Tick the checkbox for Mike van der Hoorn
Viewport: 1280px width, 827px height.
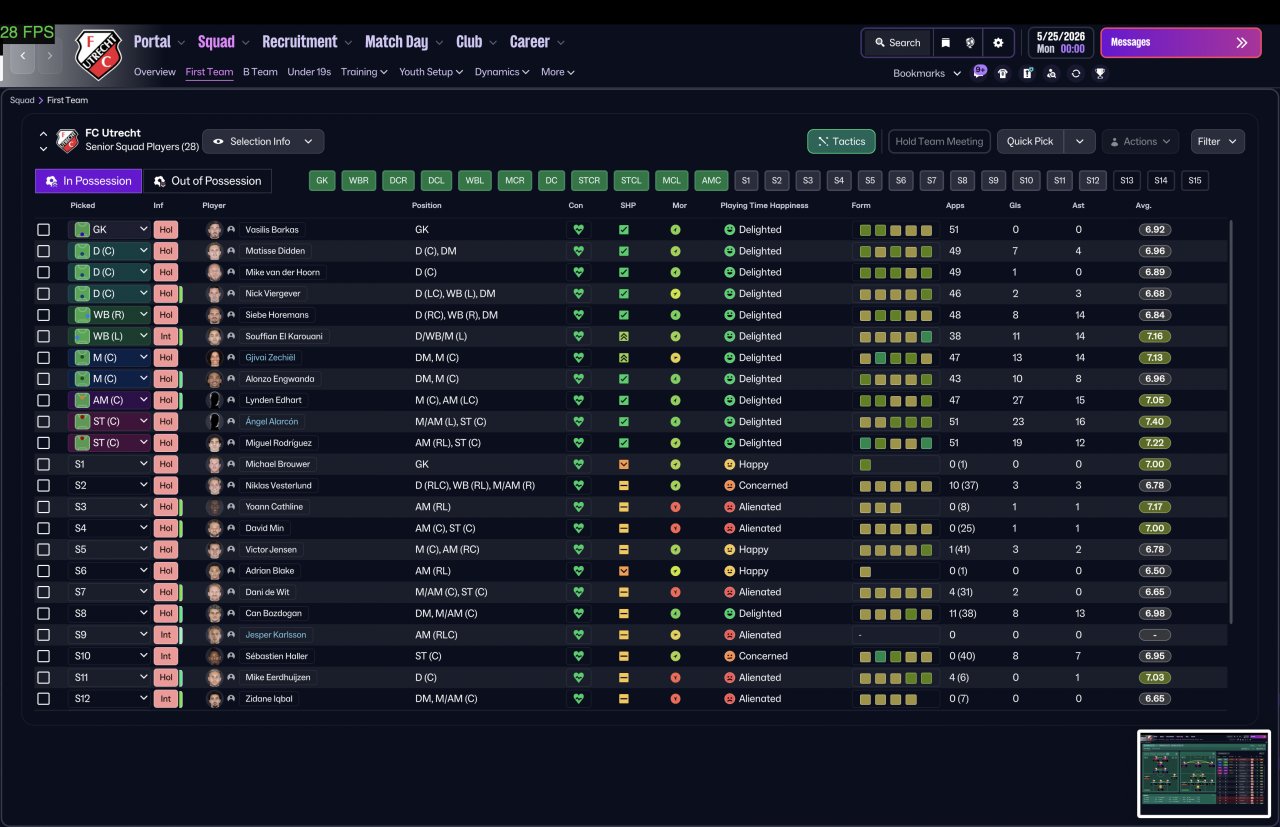pos(43,272)
